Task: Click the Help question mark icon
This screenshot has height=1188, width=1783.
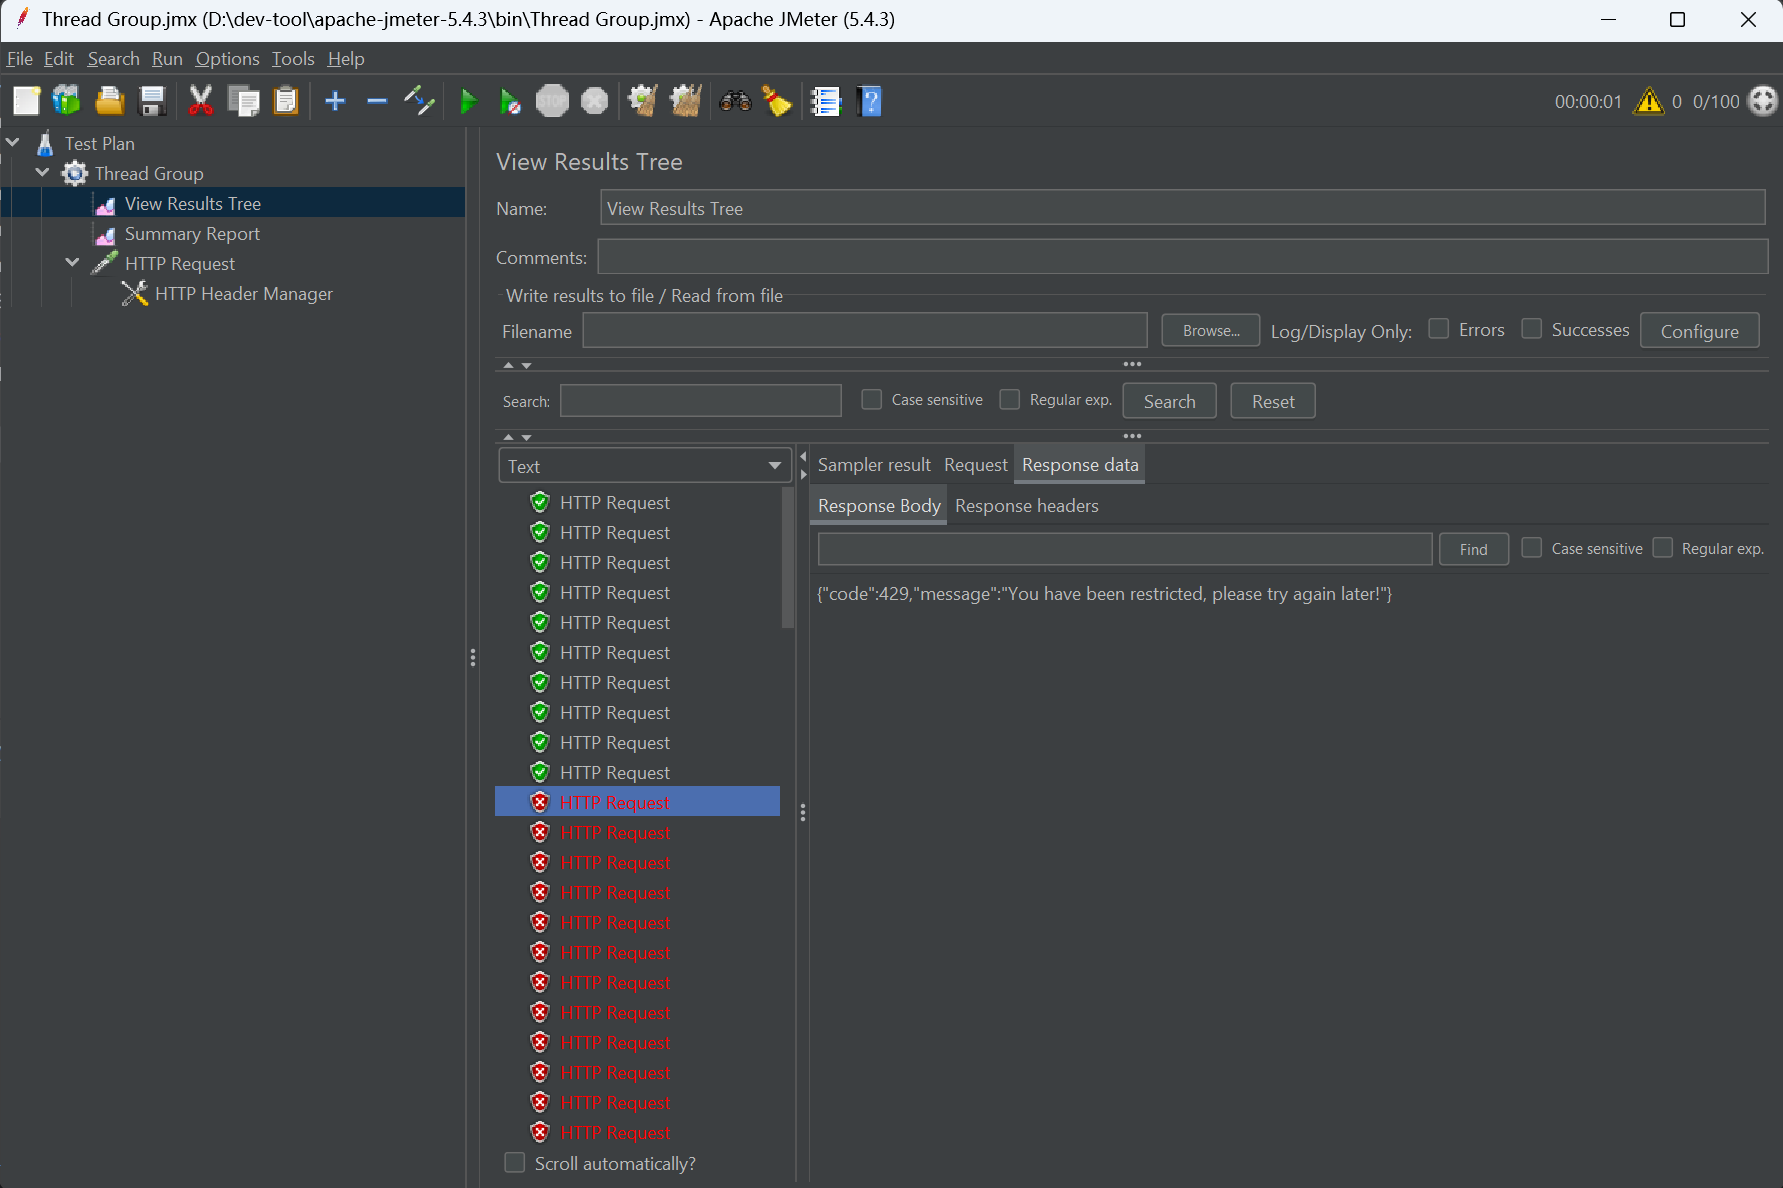Action: pyautogui.click(x=870, y=101)
